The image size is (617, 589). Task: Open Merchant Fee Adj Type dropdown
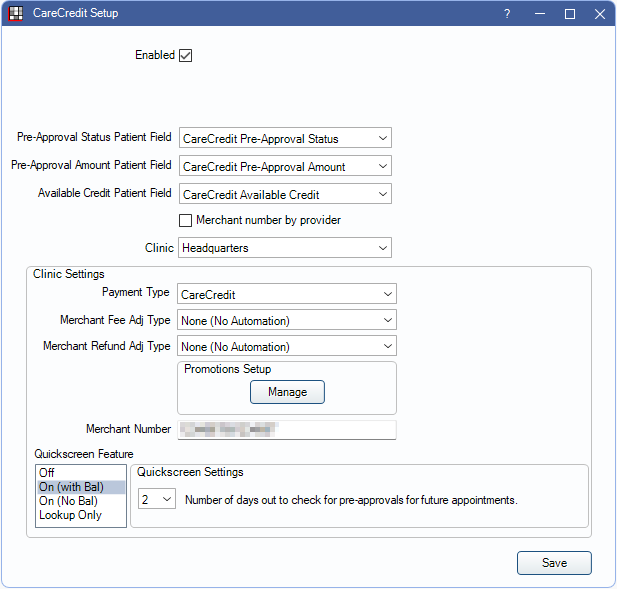coord(287,321)
